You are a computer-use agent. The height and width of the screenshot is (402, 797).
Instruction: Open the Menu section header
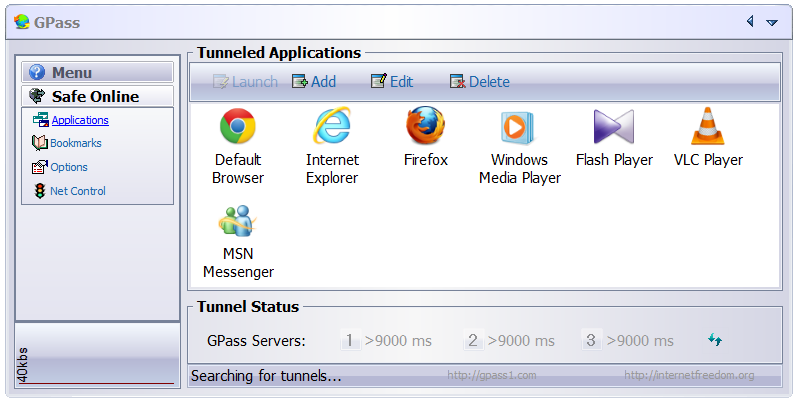click(x=97, y=72)
